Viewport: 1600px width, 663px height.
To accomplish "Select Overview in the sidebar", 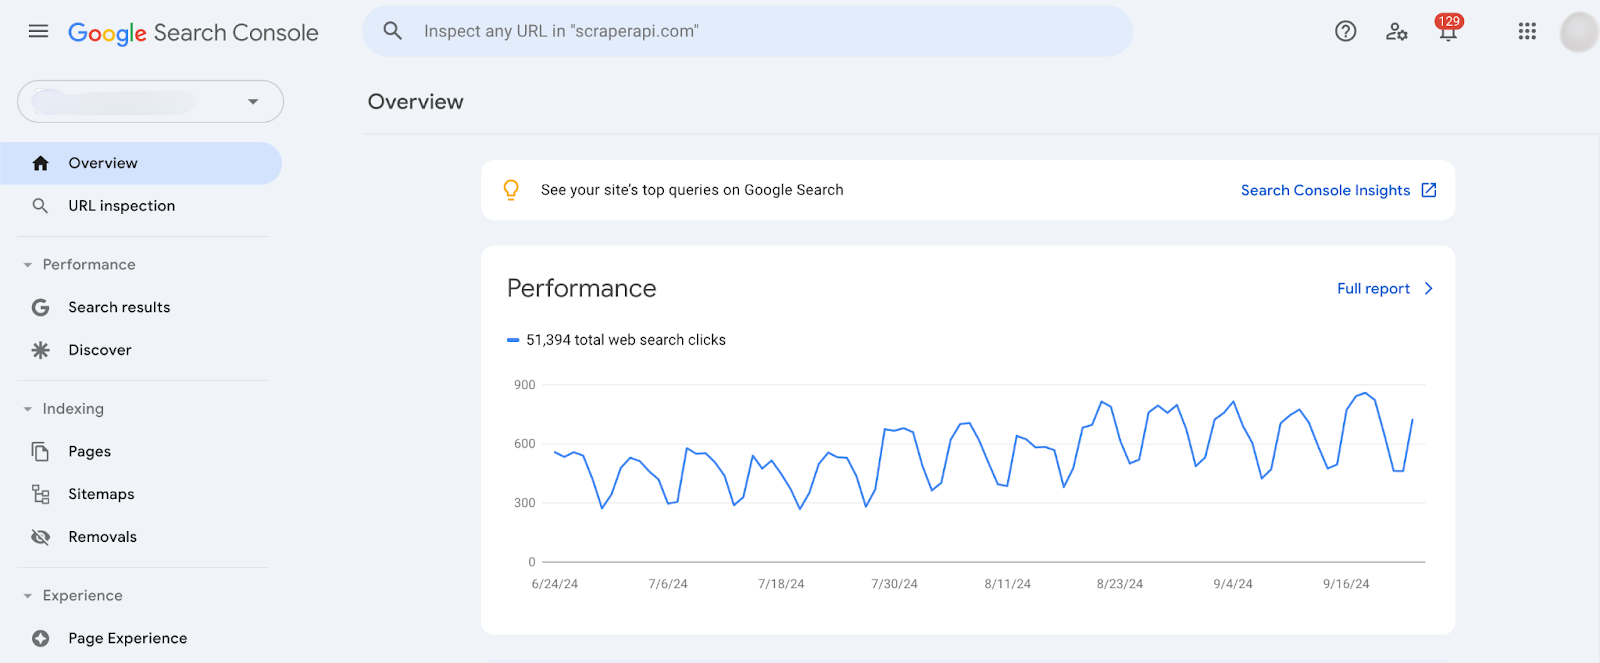I will (x=141, y=163).
